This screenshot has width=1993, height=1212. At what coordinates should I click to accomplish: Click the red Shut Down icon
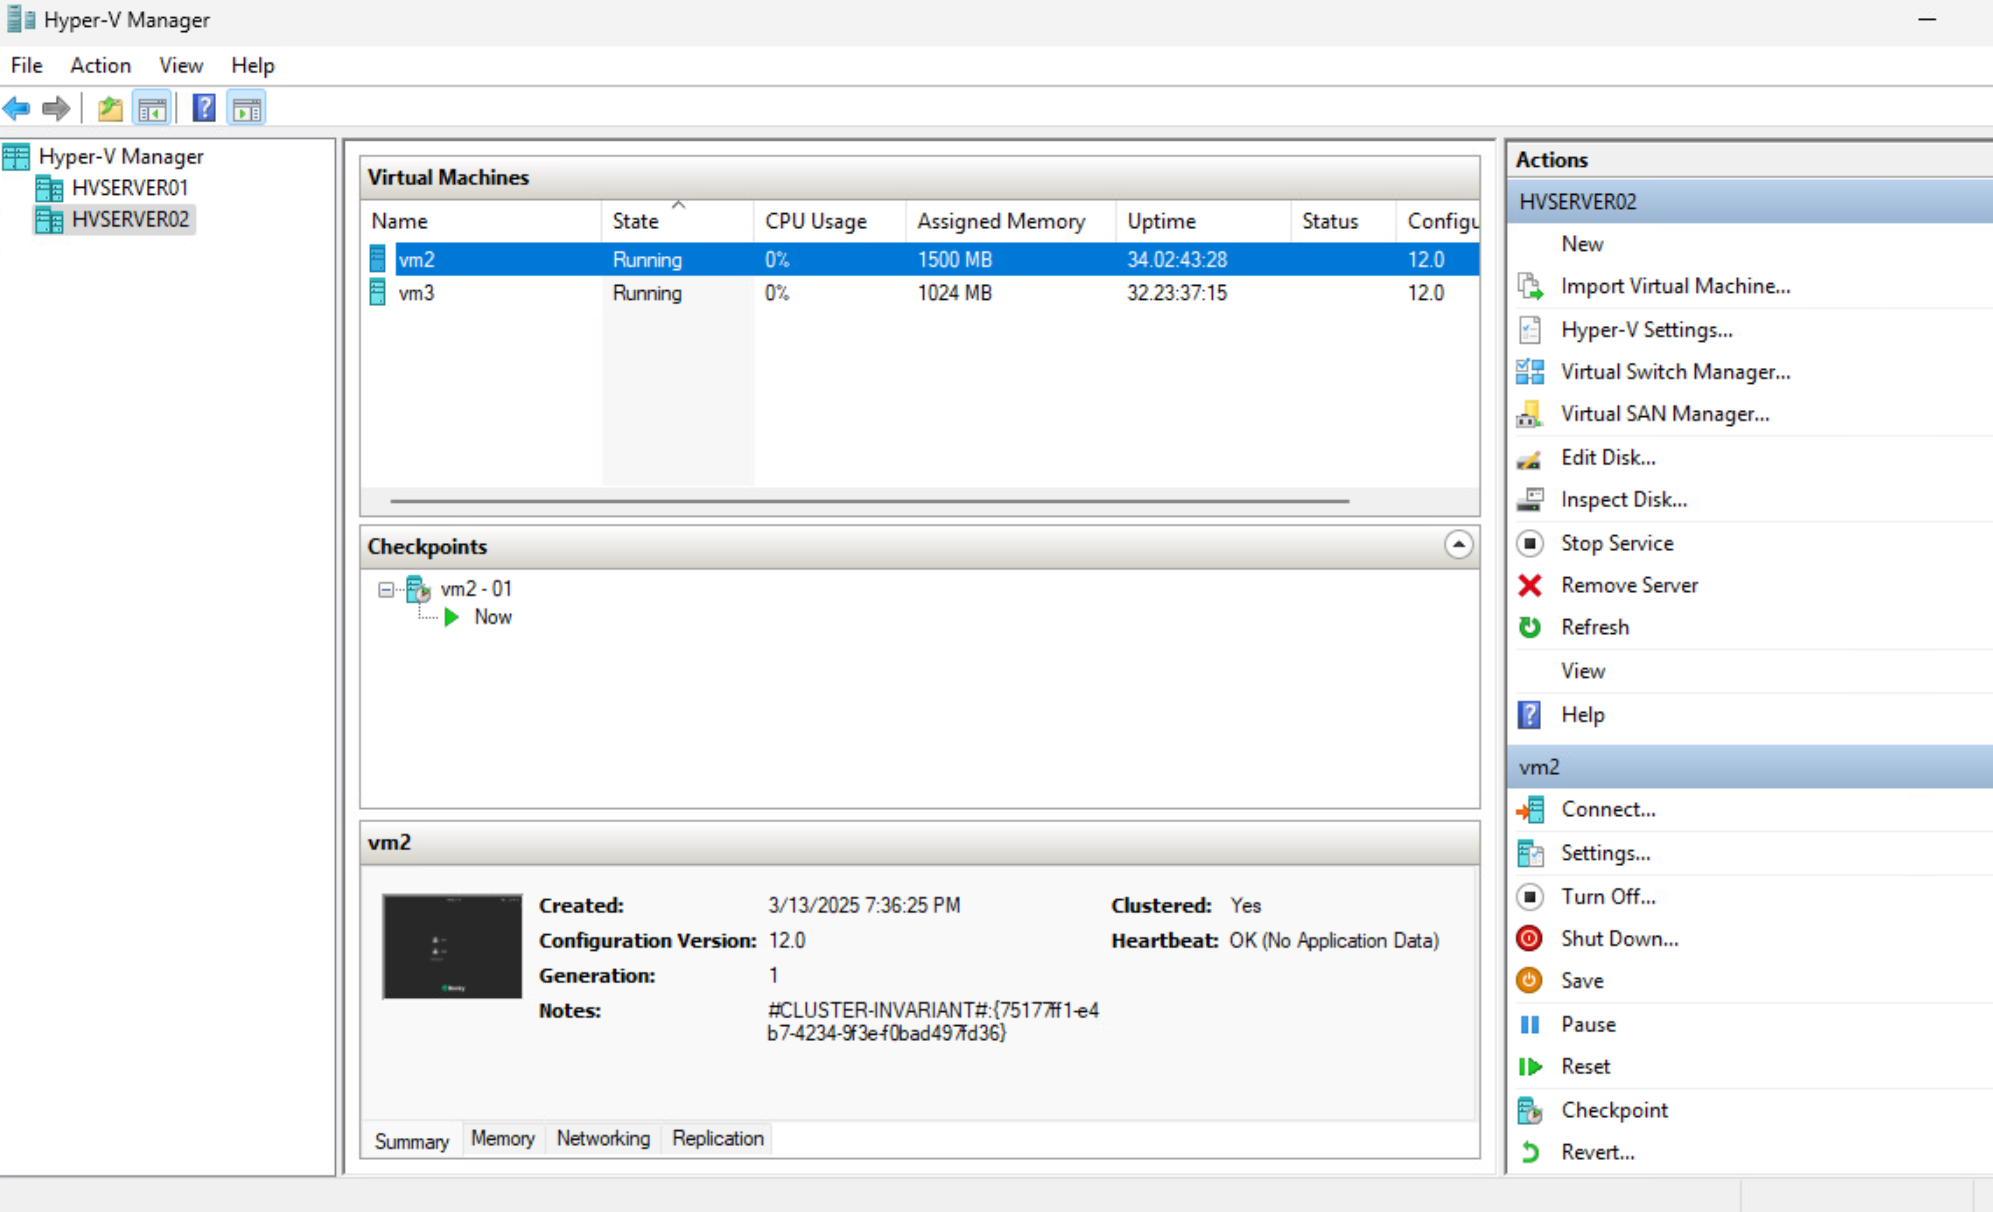point(1530,939)
